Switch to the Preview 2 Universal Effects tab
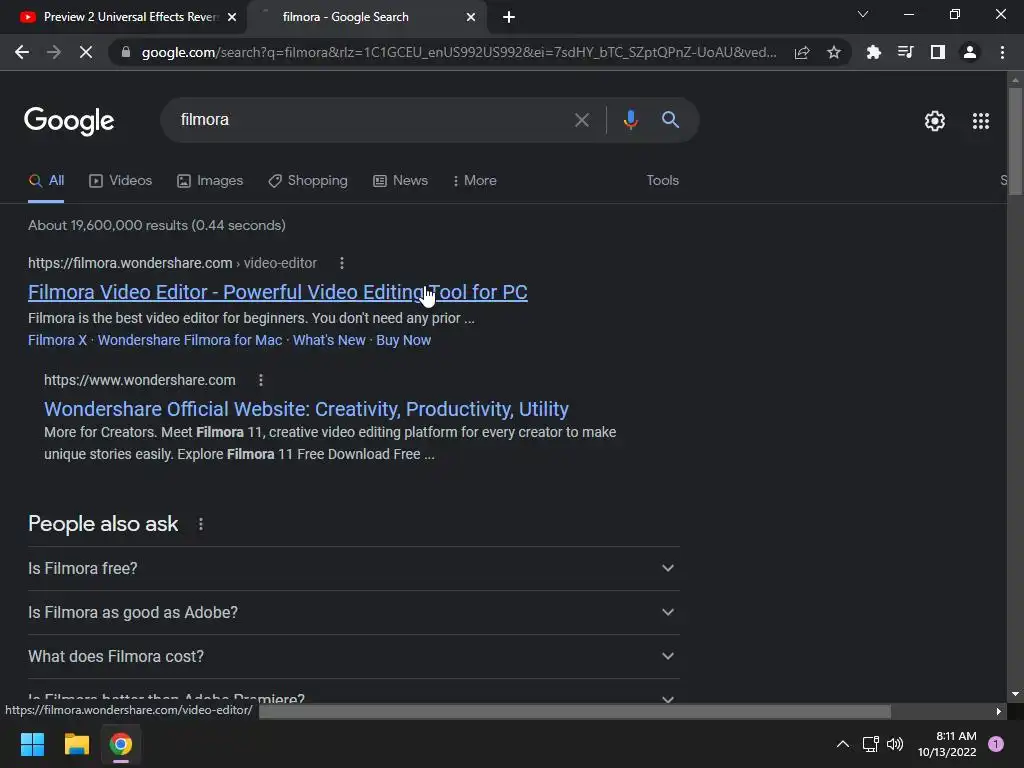 click(x=123, y=17)
